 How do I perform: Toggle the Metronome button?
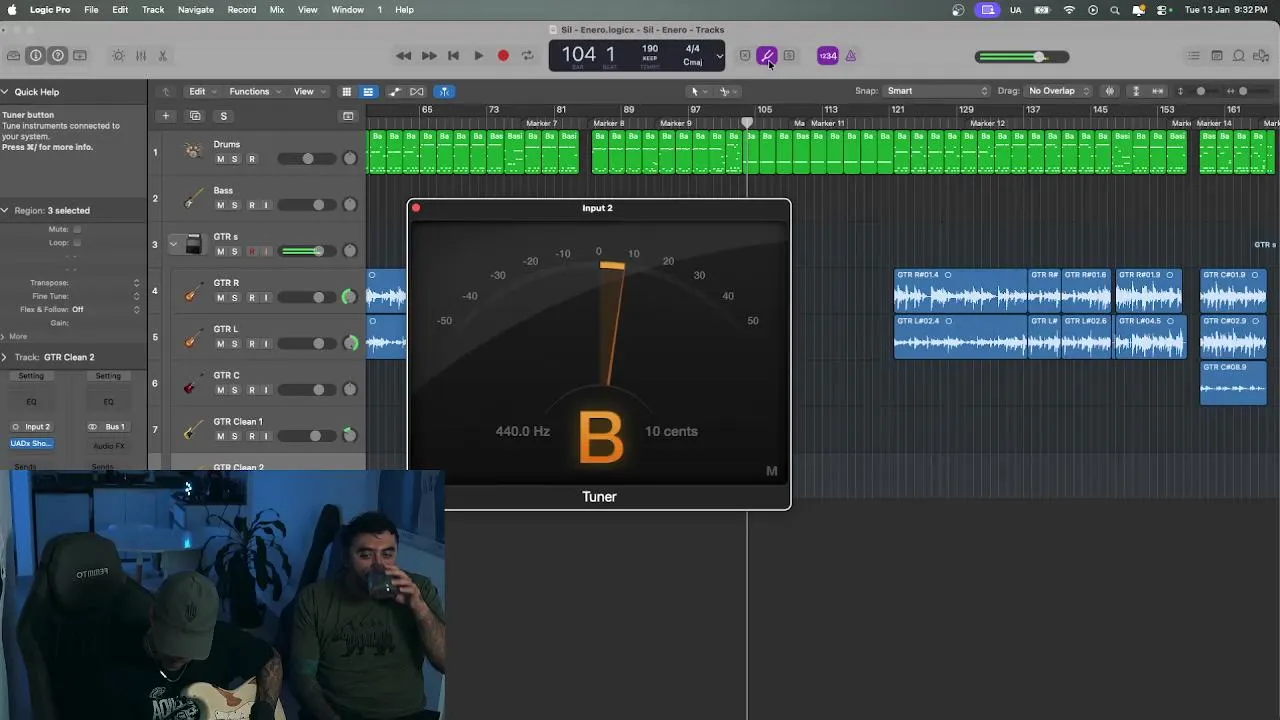pyautogui.click(x=851, y=56)
